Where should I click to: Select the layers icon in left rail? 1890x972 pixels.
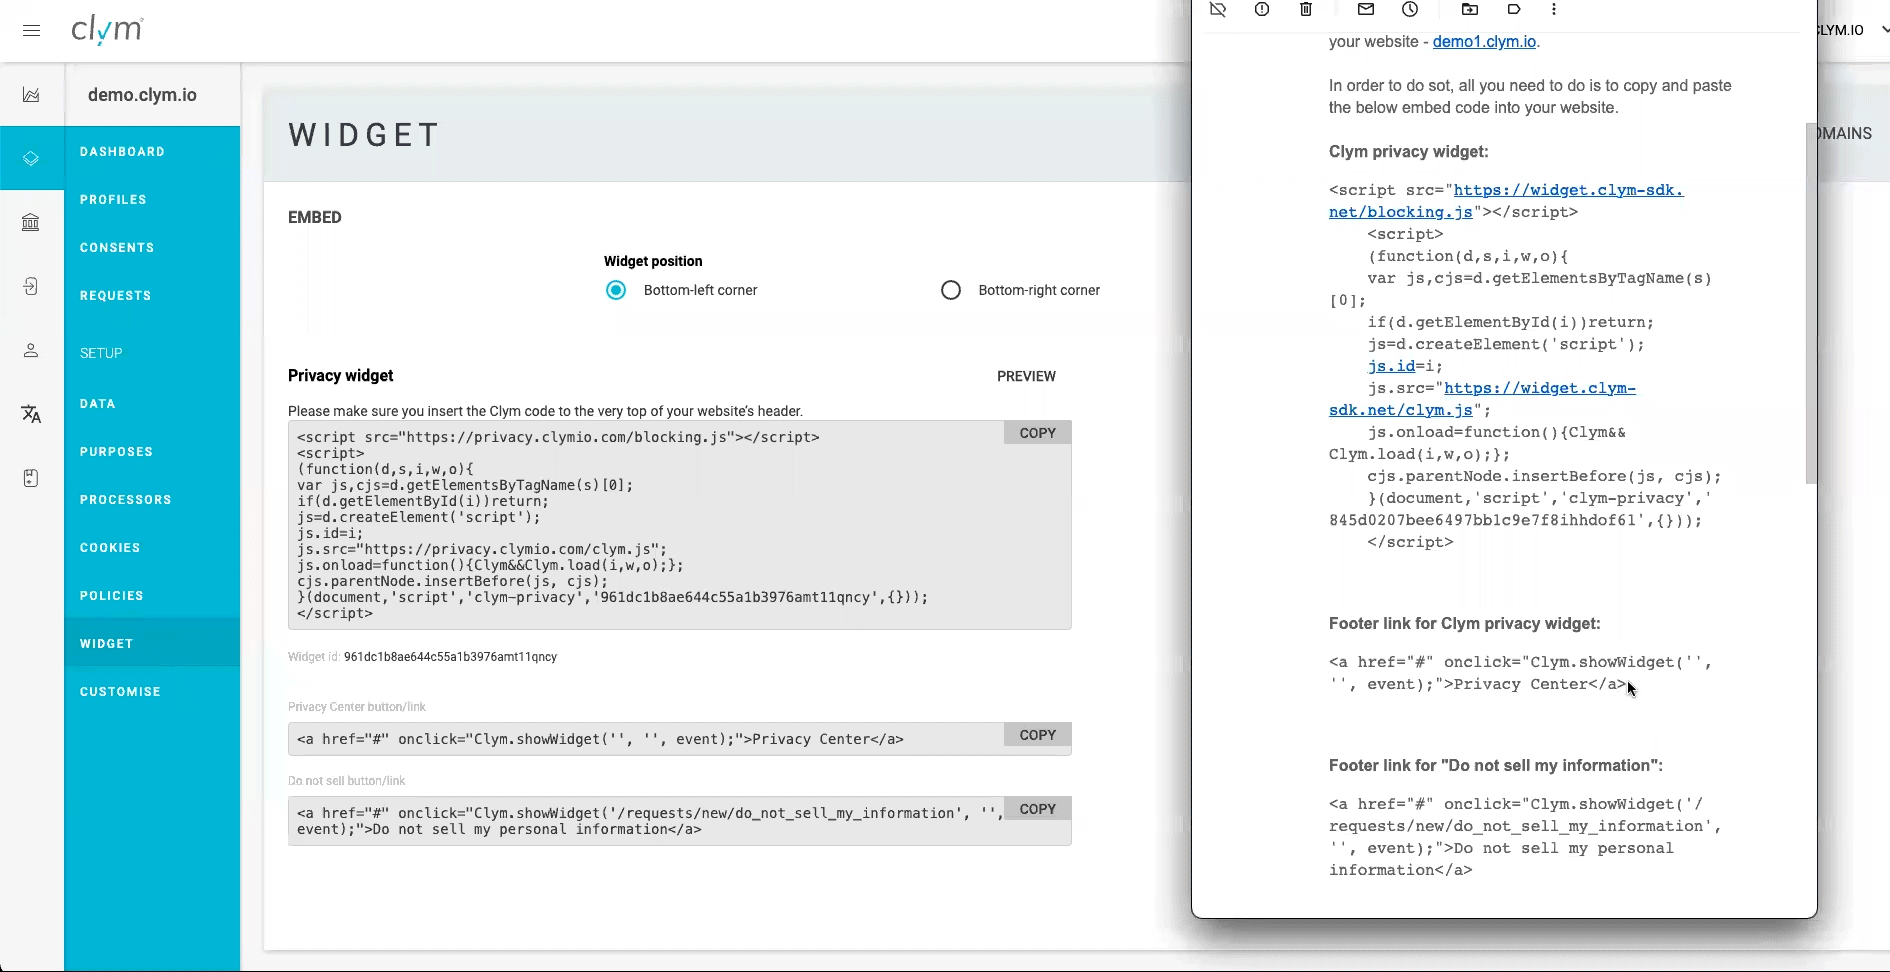click(x=31, y=158)
